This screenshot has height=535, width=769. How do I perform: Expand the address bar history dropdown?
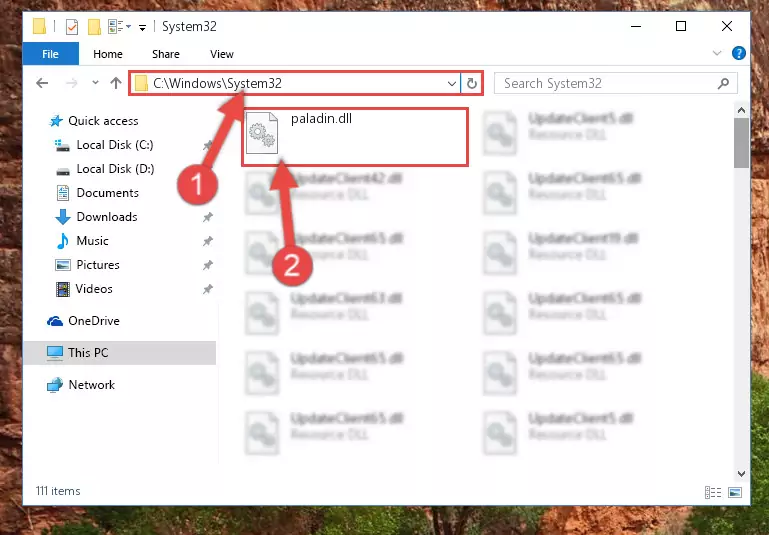click(452, 84)
